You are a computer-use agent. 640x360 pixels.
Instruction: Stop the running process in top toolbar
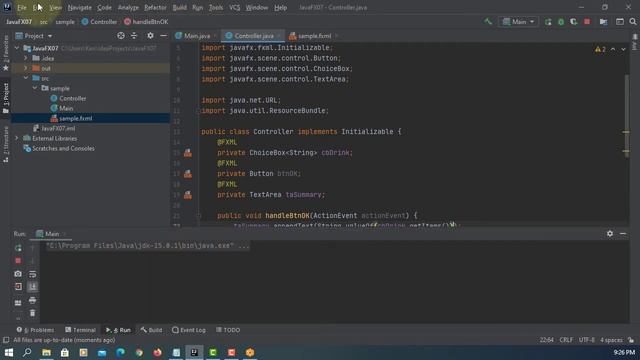tap(587, 22)
